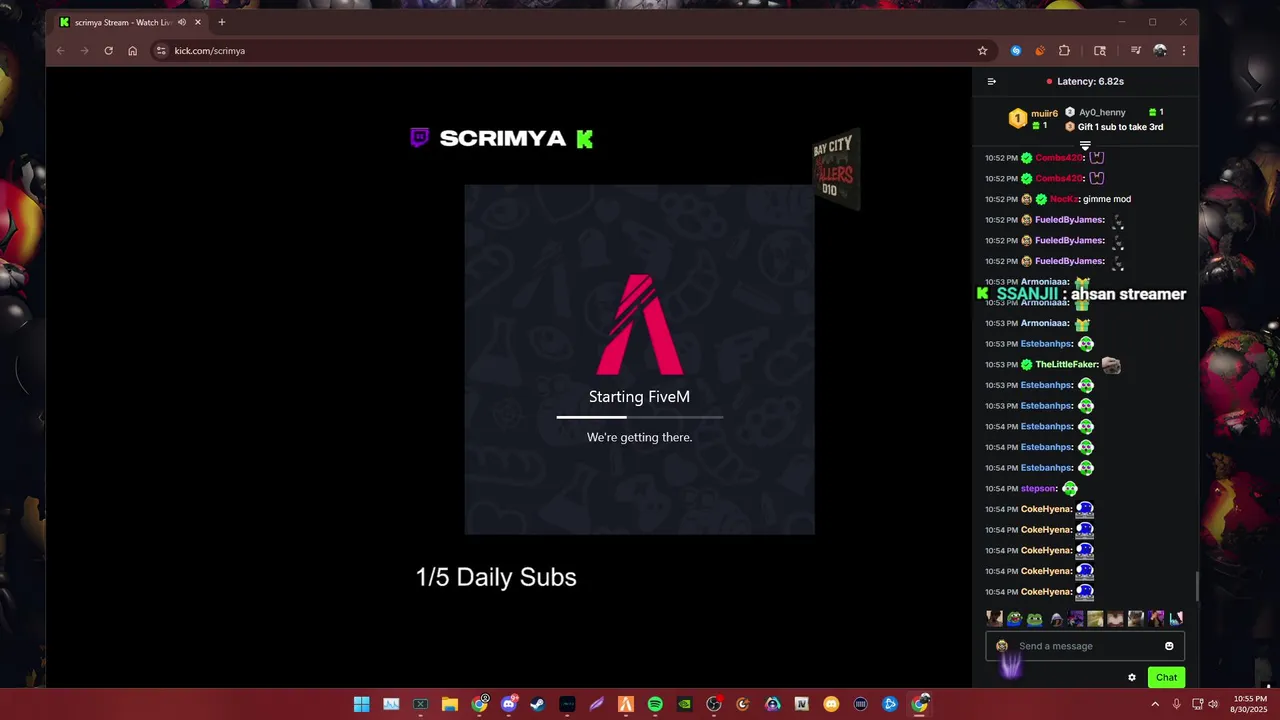1280x720 pixels.
Task: Collapse the chat panel using the arrow icon
Action: pos(991,82)
